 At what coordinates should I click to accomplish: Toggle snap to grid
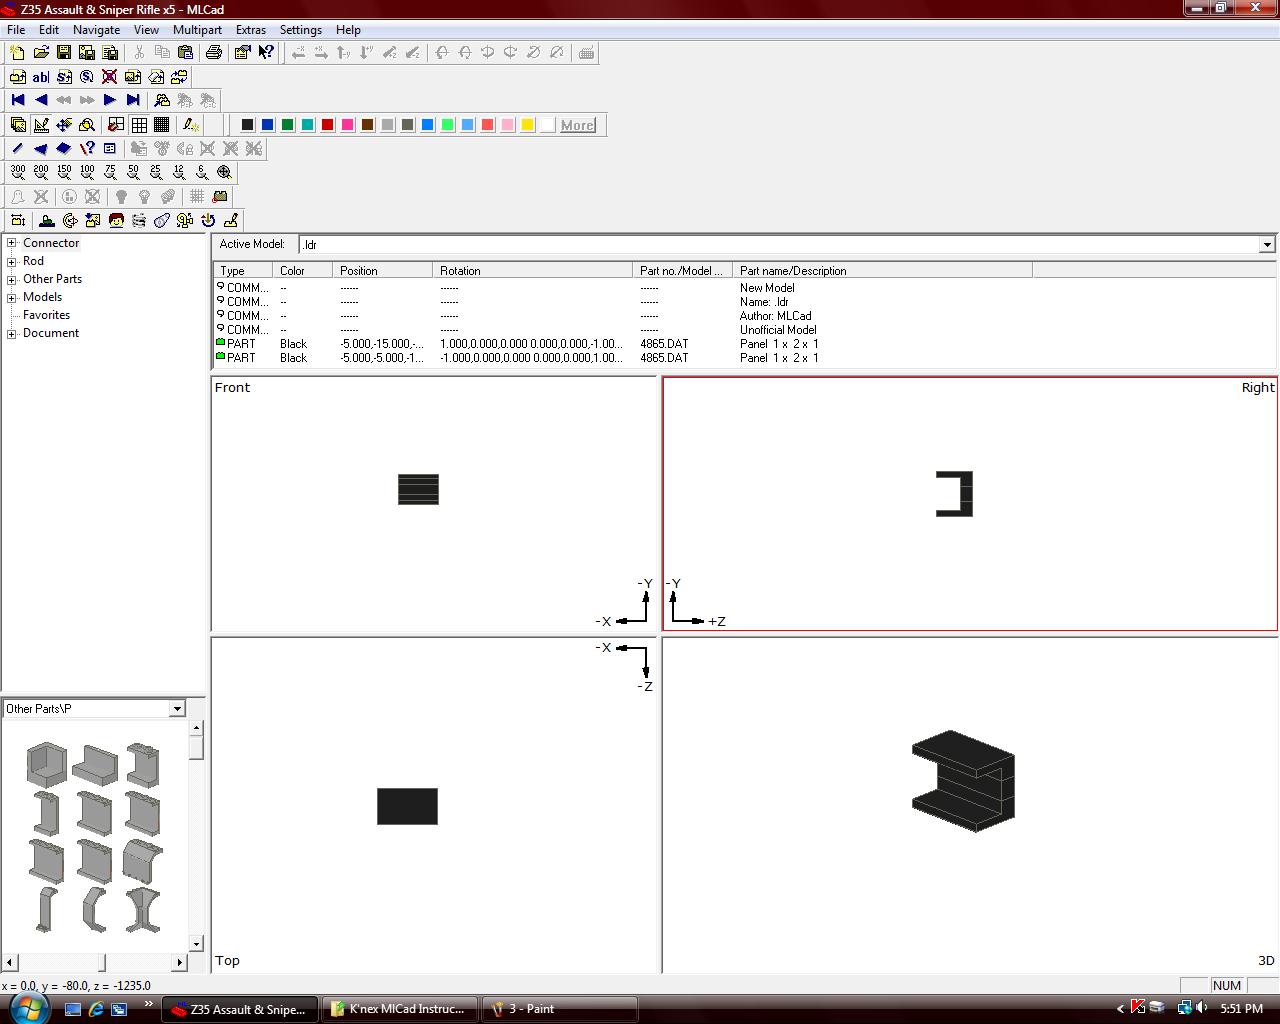click(x=116, y=125)
